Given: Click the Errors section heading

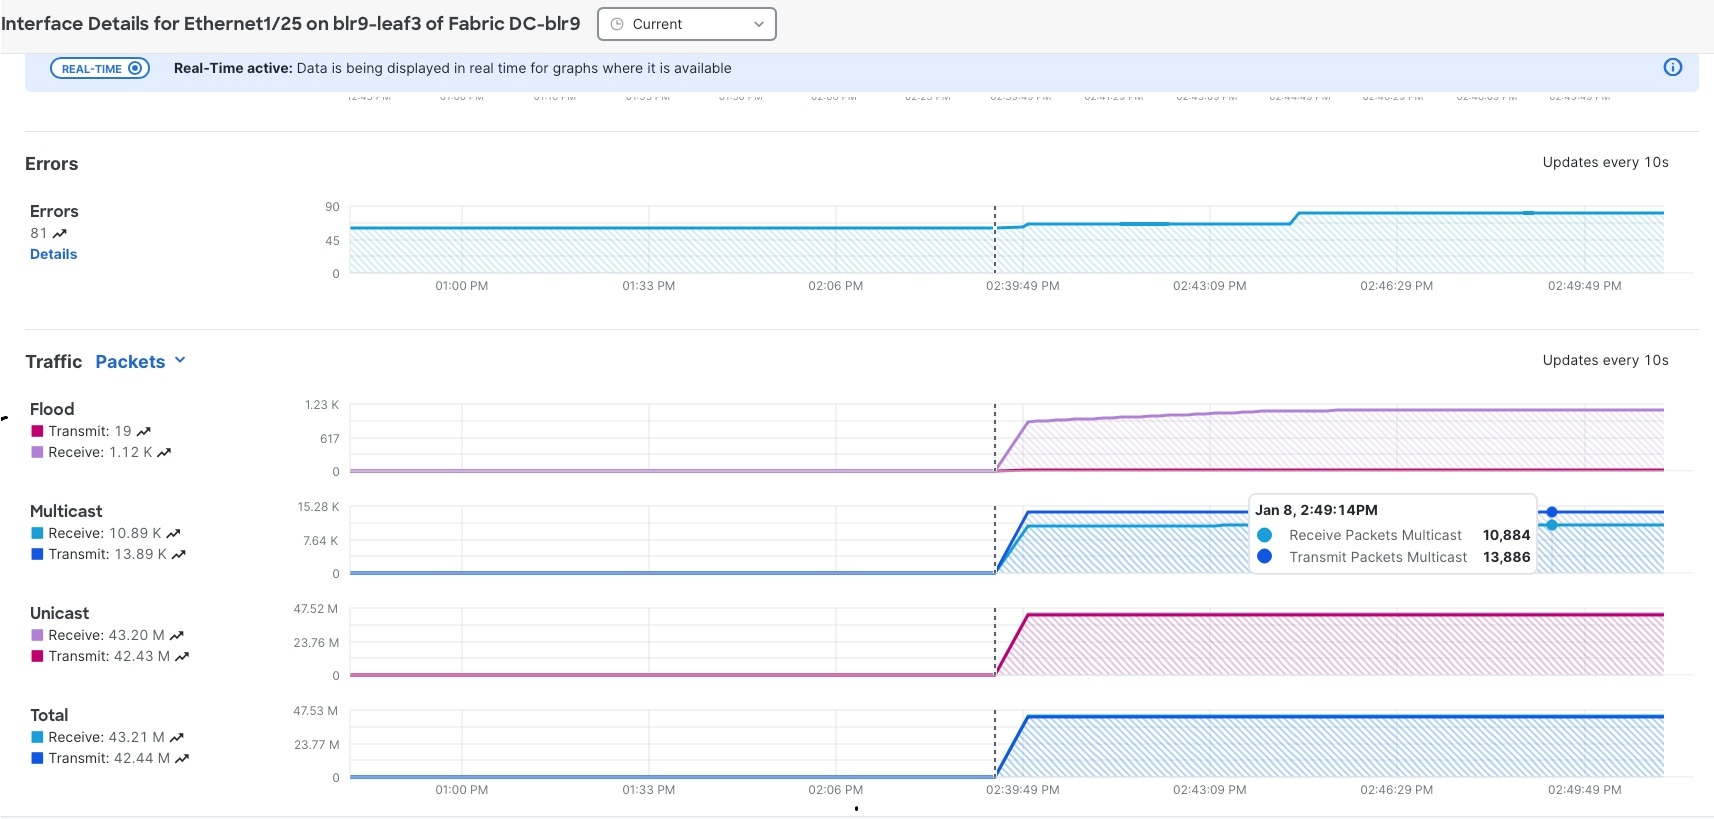Looking at the screenshot, I should tap(51, 164).
